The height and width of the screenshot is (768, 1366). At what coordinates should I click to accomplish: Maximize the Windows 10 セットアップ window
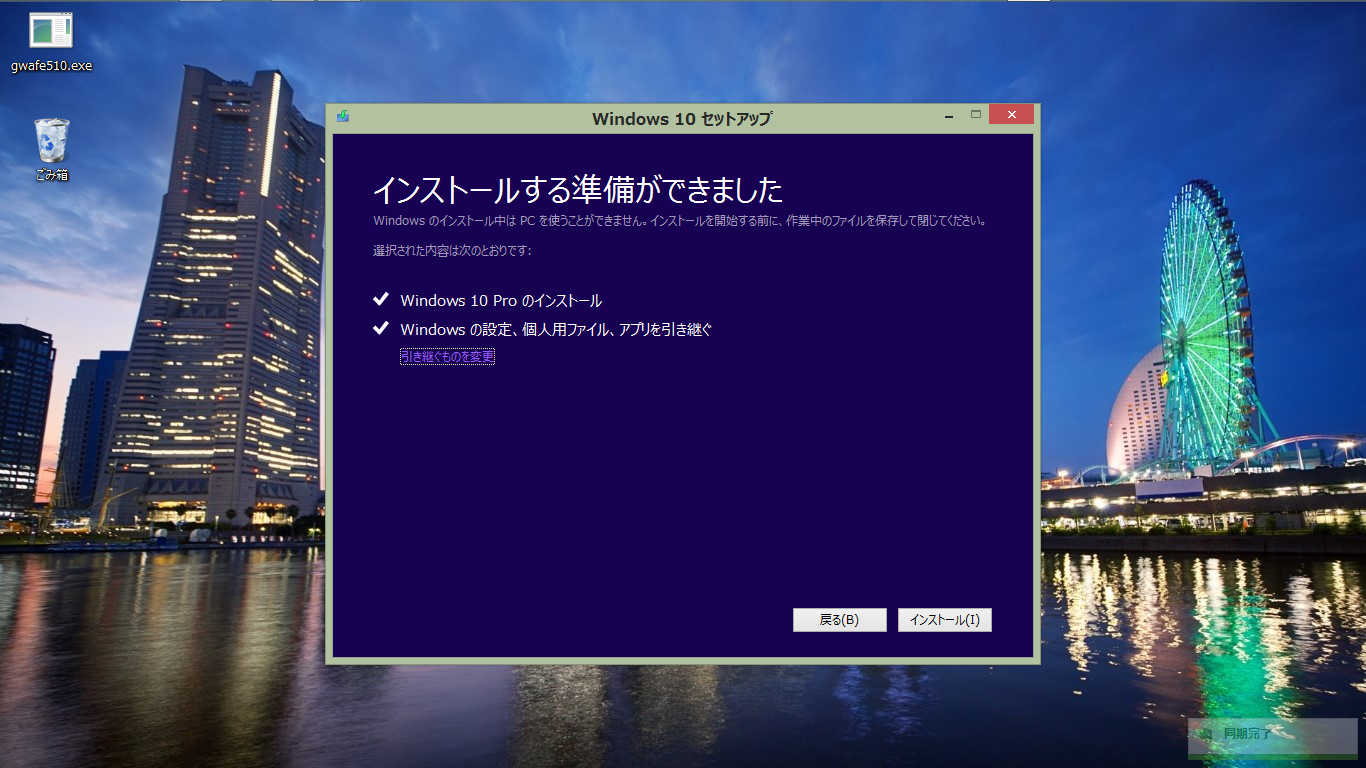coord(976,115)
